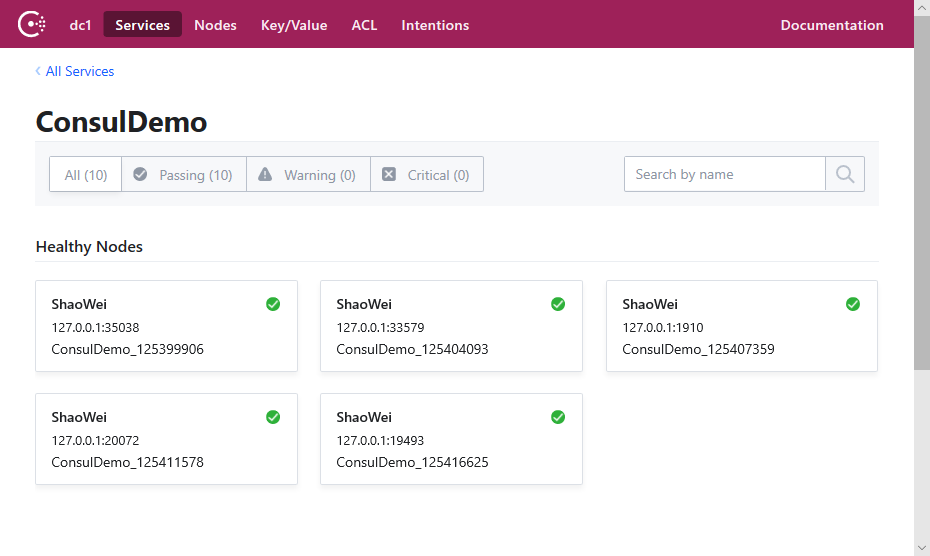Screen dimensions: 930x556
Task: Click green check on ConsulDemo_125416625 card
Action: point(558,417)
